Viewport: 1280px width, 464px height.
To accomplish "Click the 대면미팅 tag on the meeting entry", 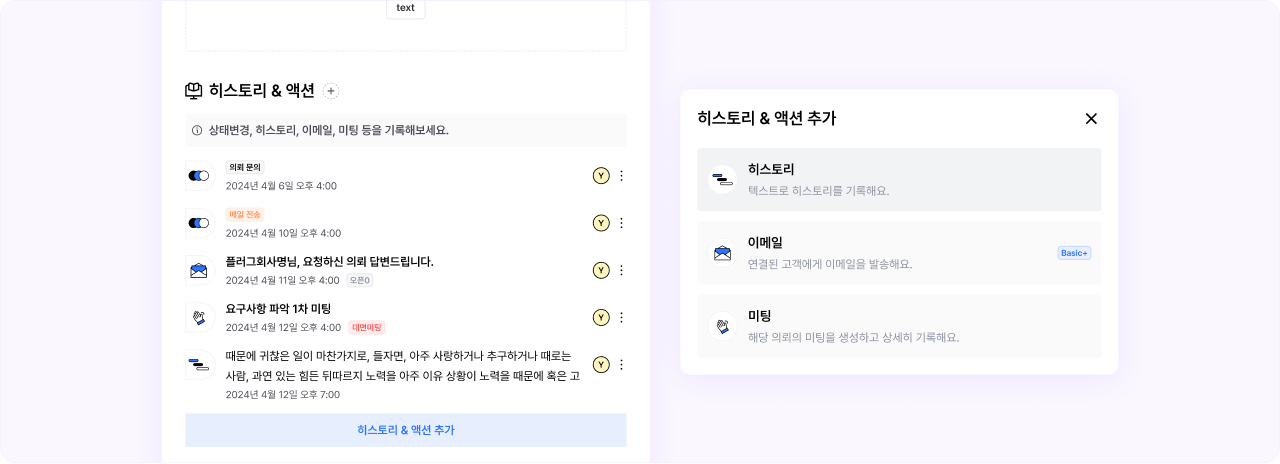I will 367,327.
